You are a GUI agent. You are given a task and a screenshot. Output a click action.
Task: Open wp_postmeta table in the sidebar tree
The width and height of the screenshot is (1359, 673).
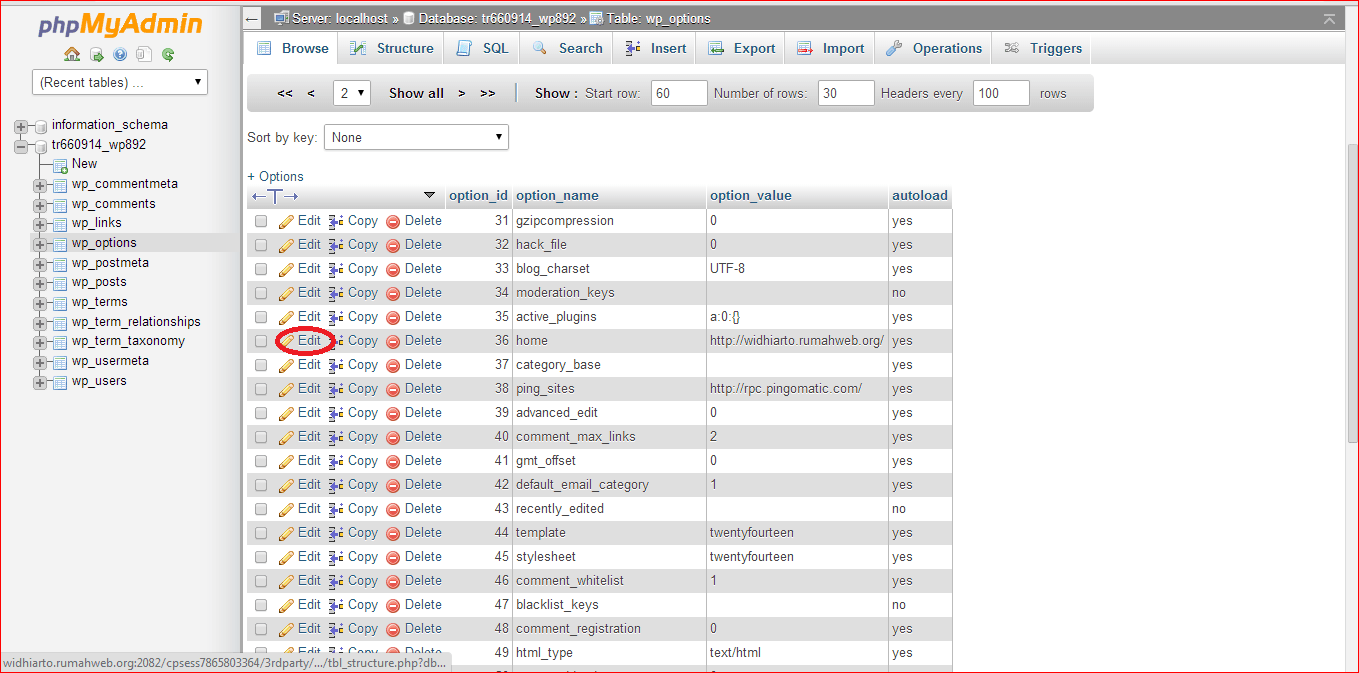pos(110,263)
